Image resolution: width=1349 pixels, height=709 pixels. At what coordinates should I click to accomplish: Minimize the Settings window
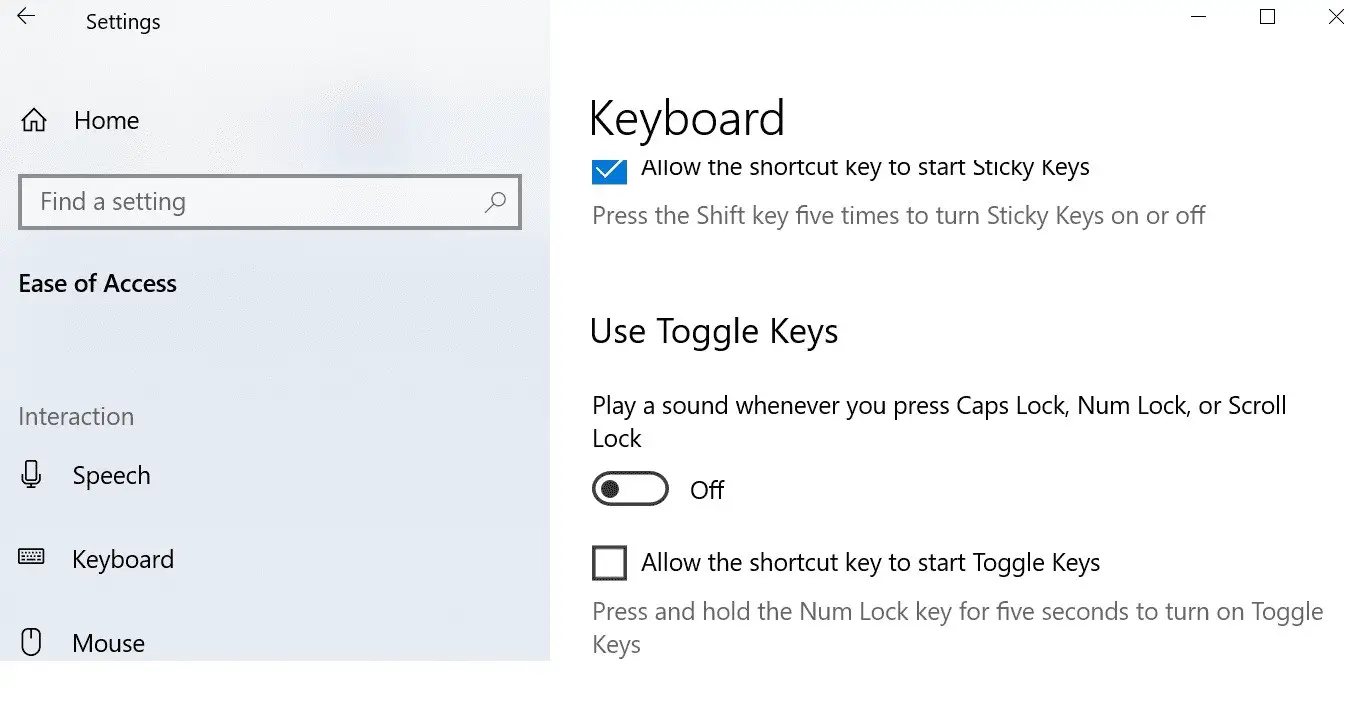click(1198, 17)
